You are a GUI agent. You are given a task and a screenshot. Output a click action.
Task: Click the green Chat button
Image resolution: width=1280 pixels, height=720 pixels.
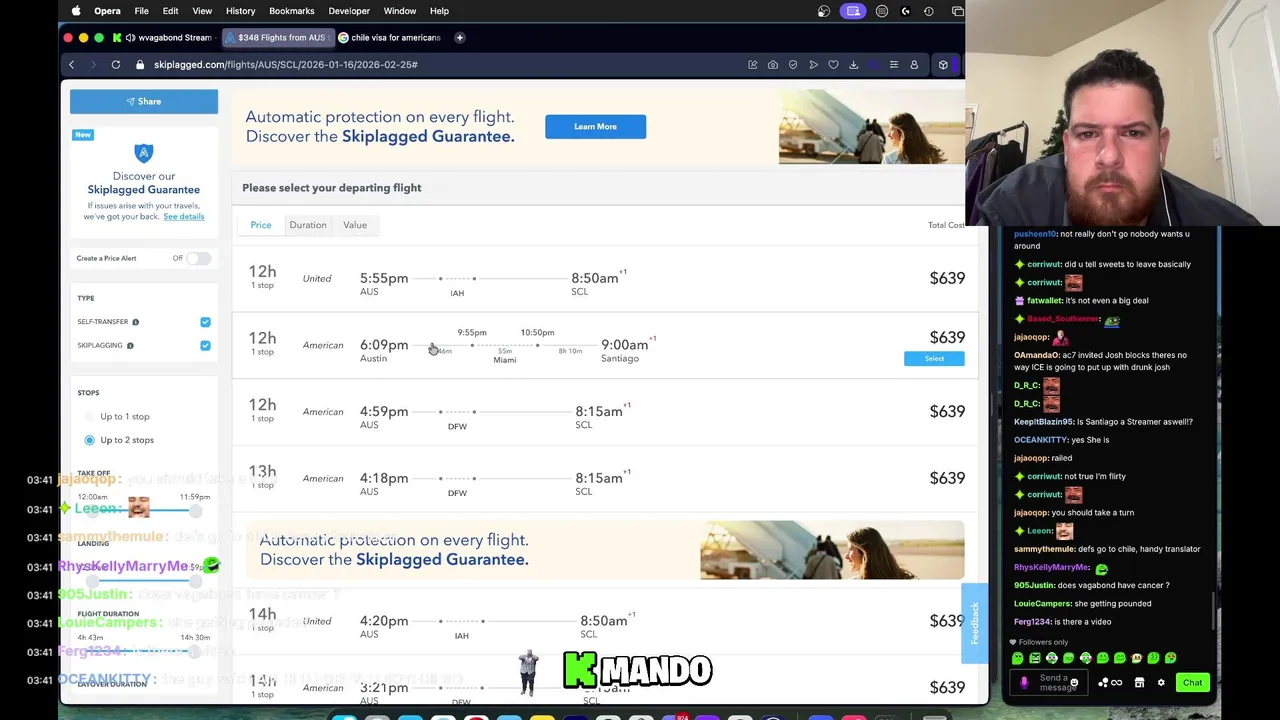point(1192,683)
